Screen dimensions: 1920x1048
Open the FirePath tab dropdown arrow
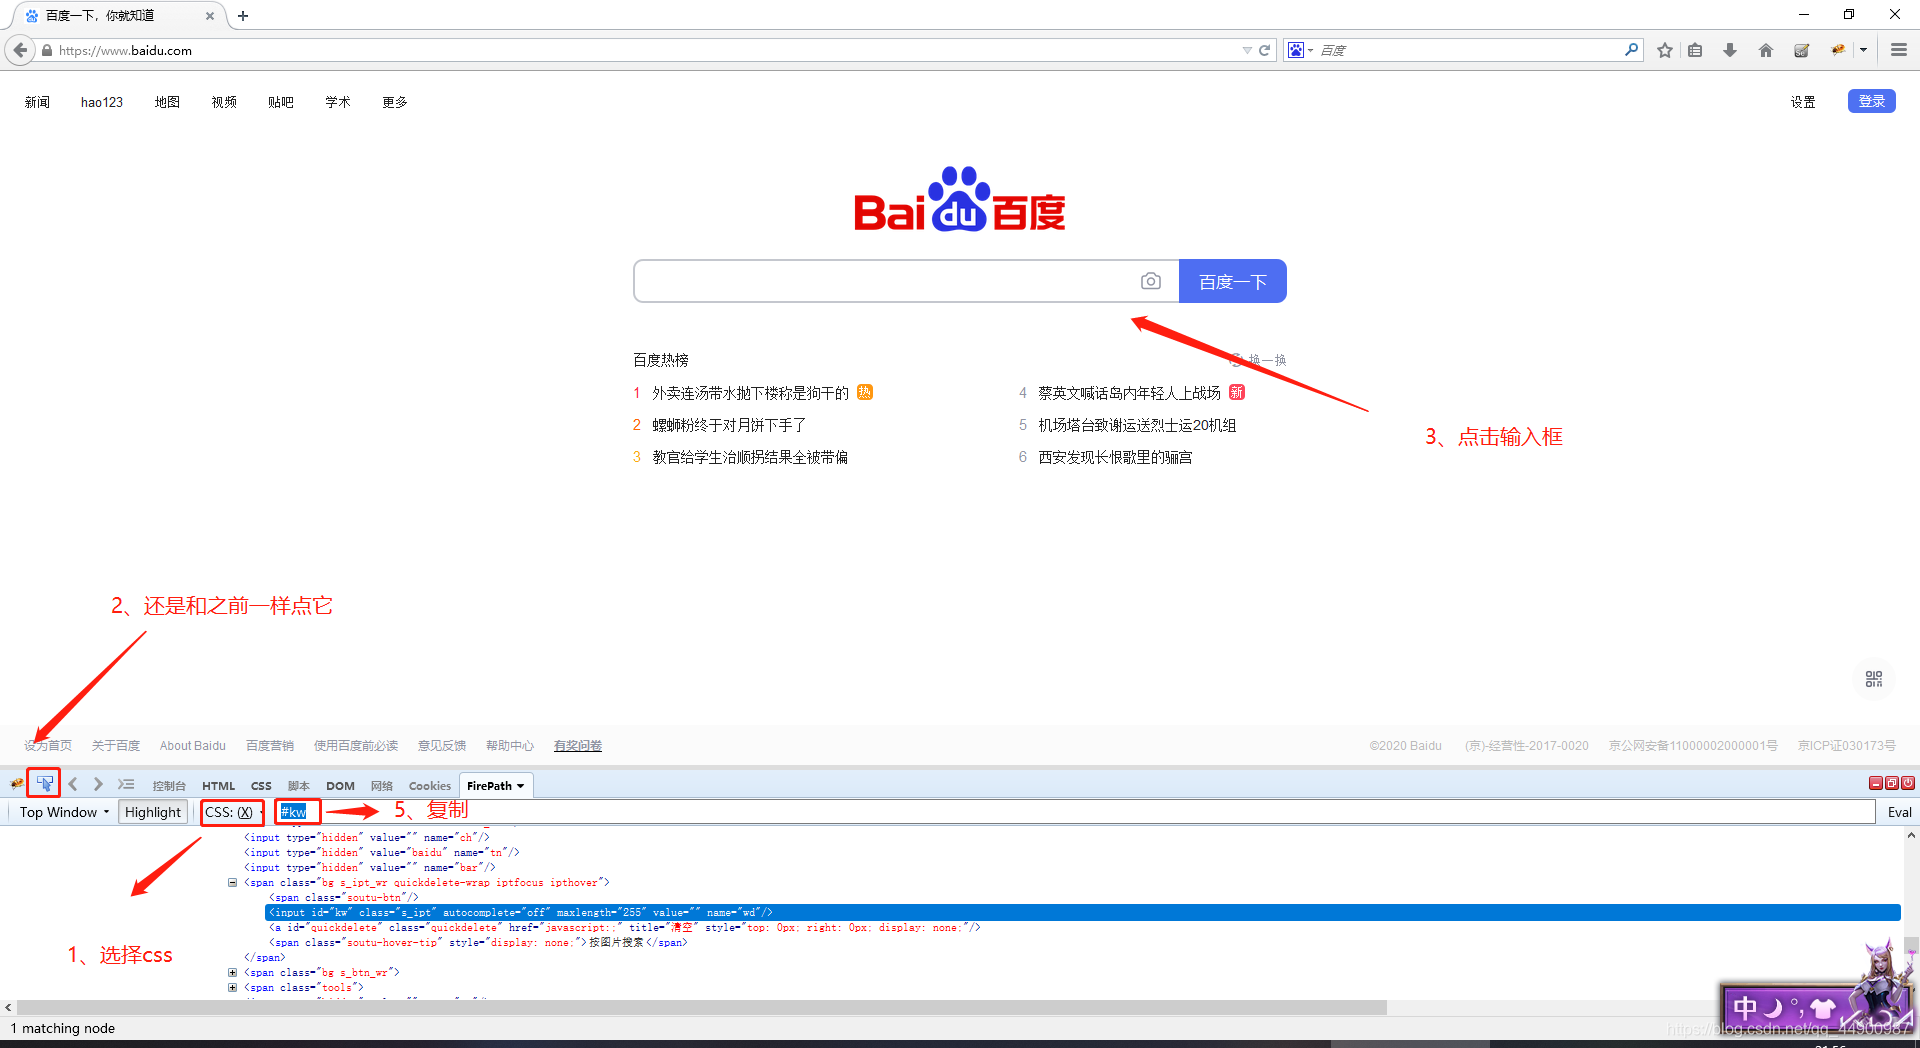click(520, 786)
